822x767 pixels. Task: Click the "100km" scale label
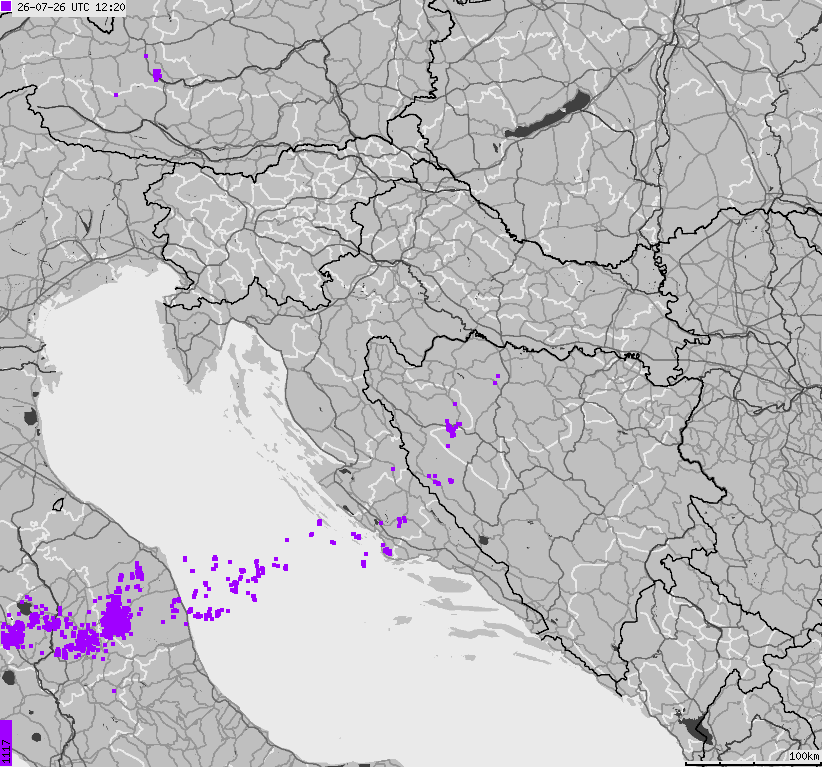[804, 755]
